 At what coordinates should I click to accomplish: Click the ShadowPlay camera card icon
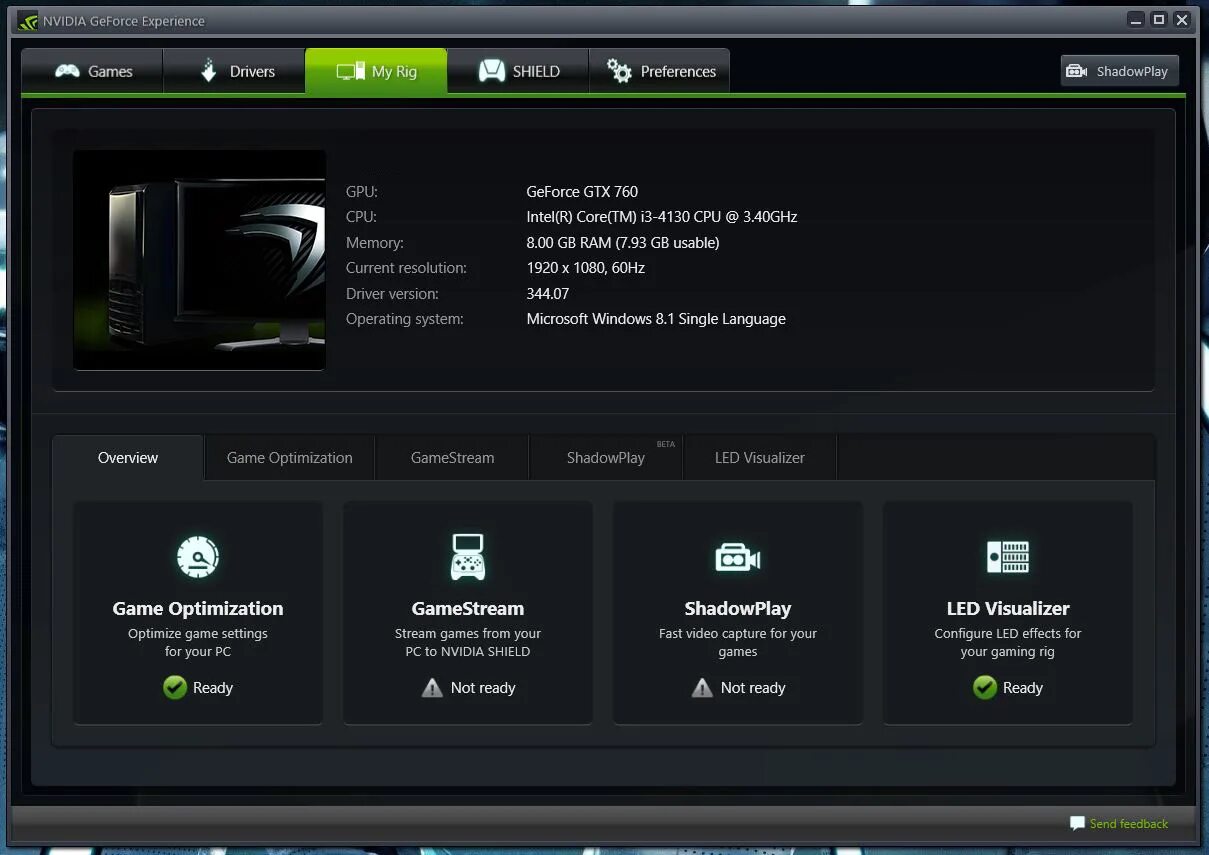(x=737, y=557)
